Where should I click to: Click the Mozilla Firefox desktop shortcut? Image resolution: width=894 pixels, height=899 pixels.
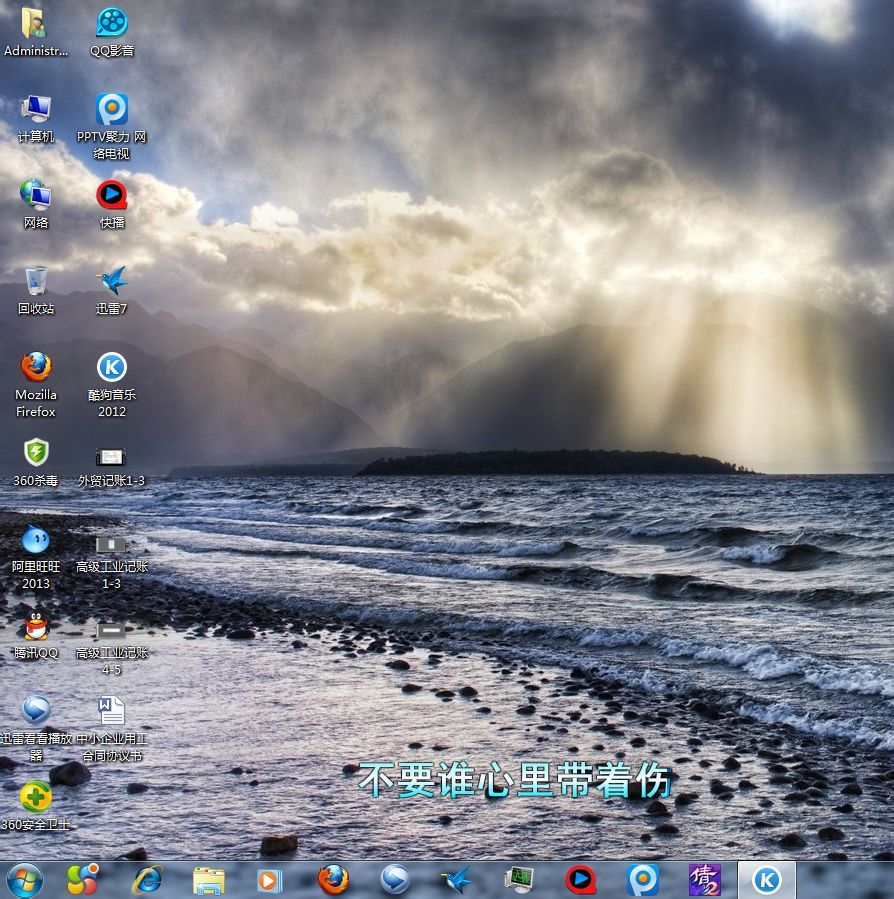click(x=36, y=384)
